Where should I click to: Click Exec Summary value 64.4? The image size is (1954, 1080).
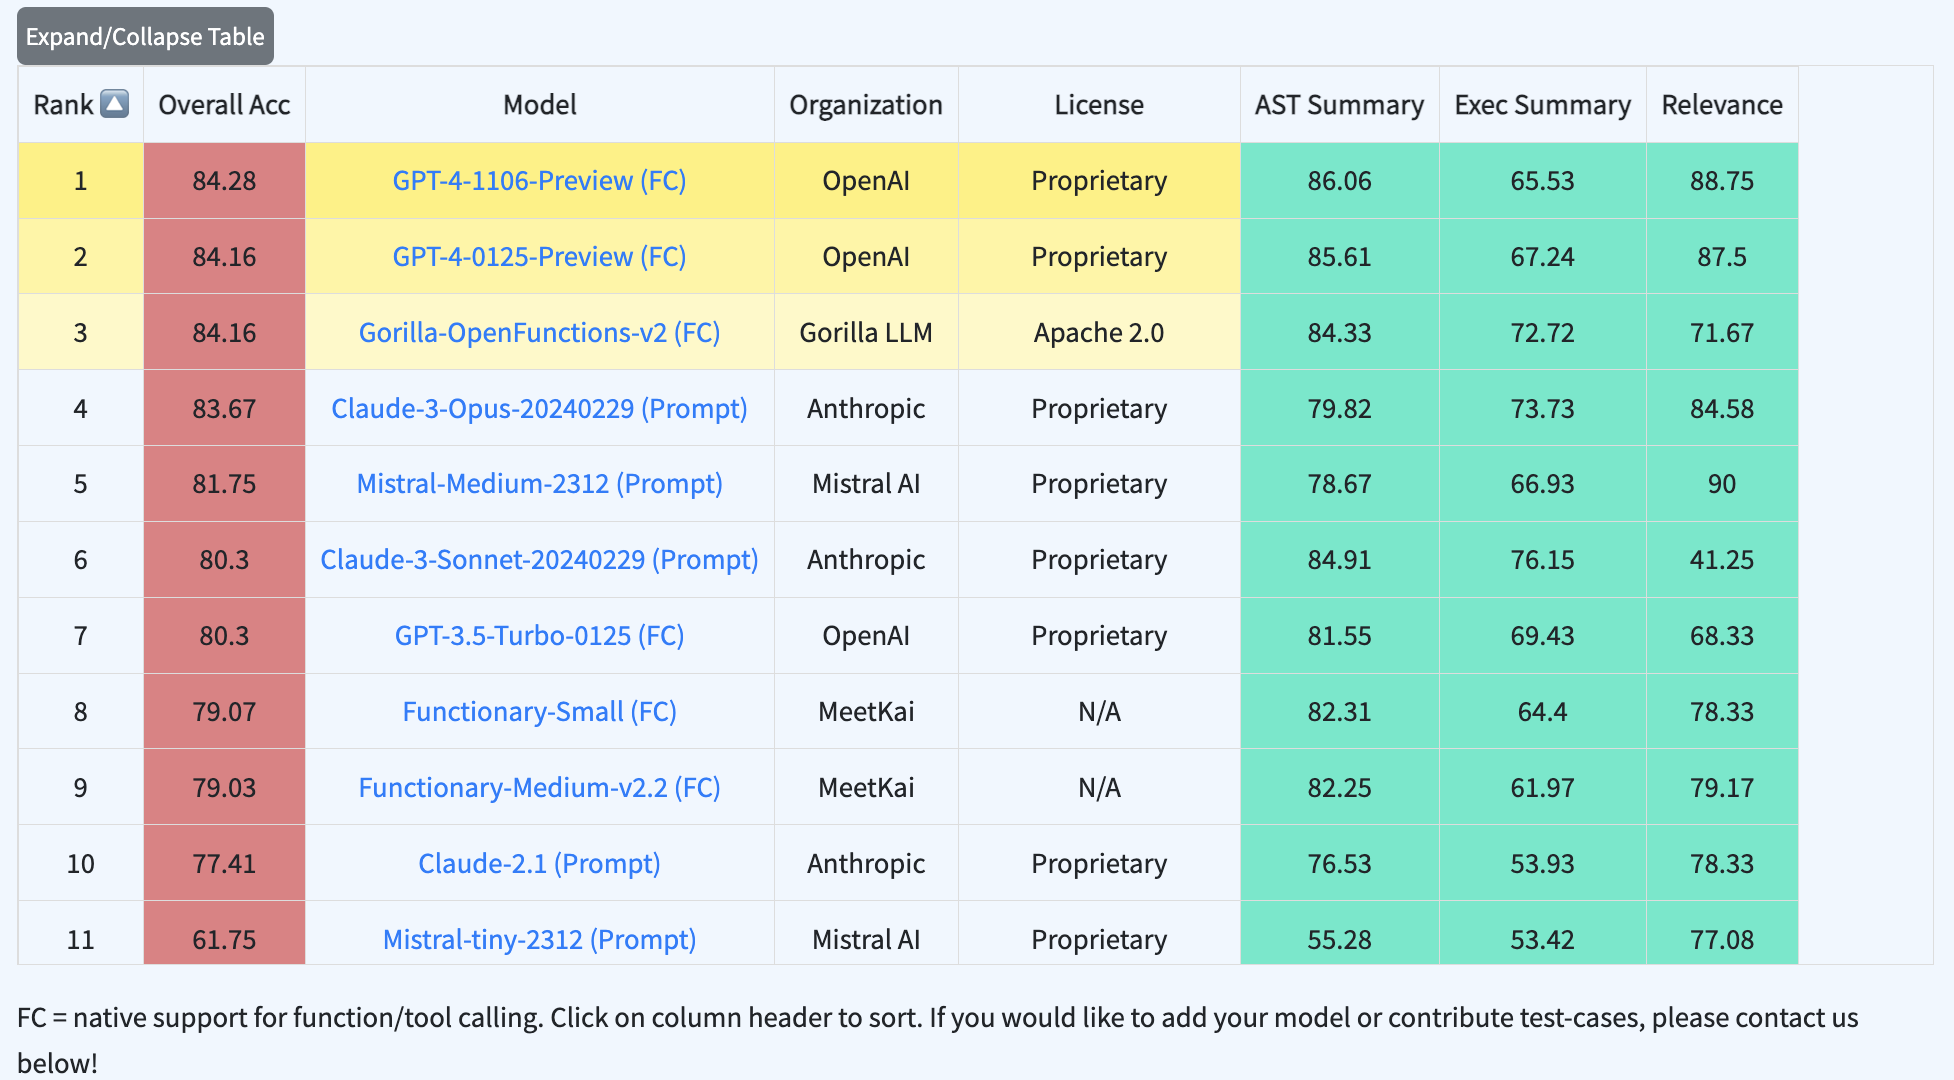(1543, 712)
